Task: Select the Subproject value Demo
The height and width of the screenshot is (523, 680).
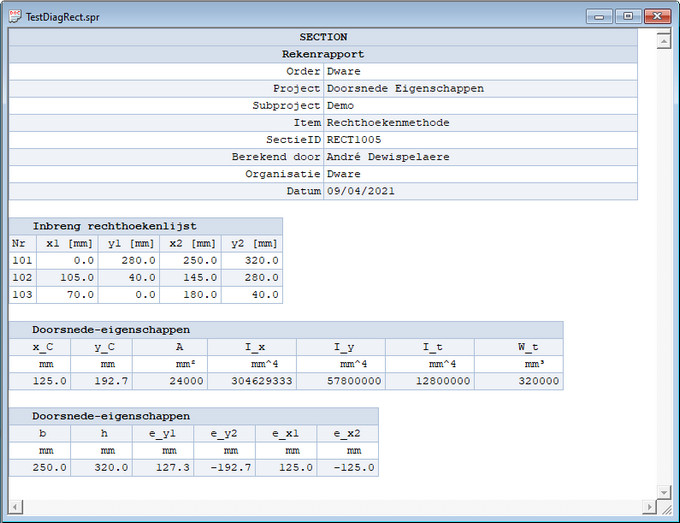Action: point(340,106)
